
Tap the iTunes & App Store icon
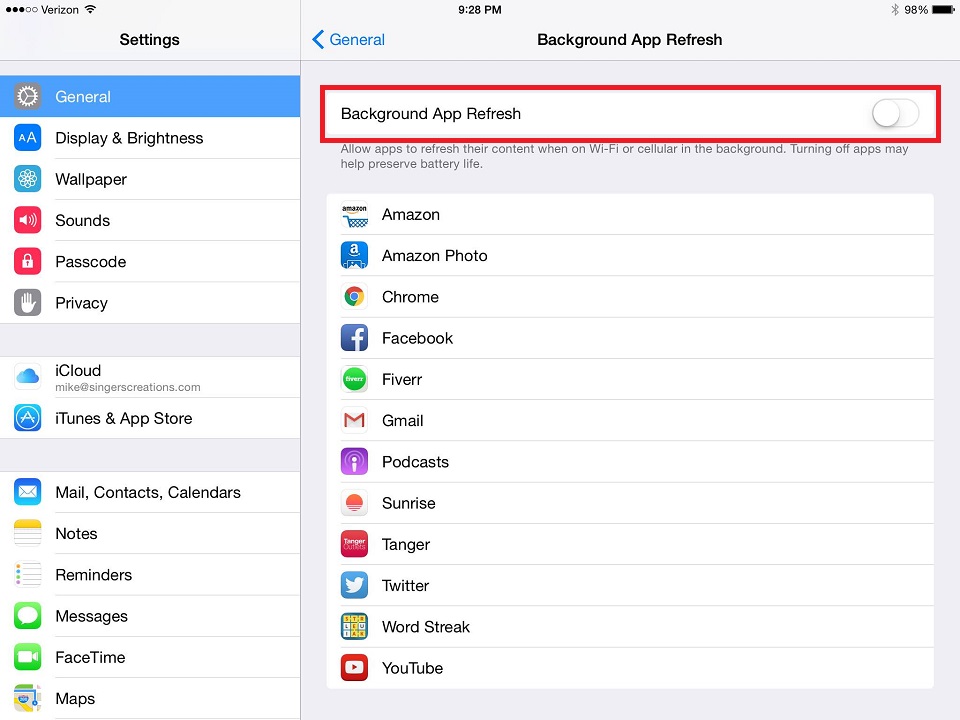click(28, 418)
